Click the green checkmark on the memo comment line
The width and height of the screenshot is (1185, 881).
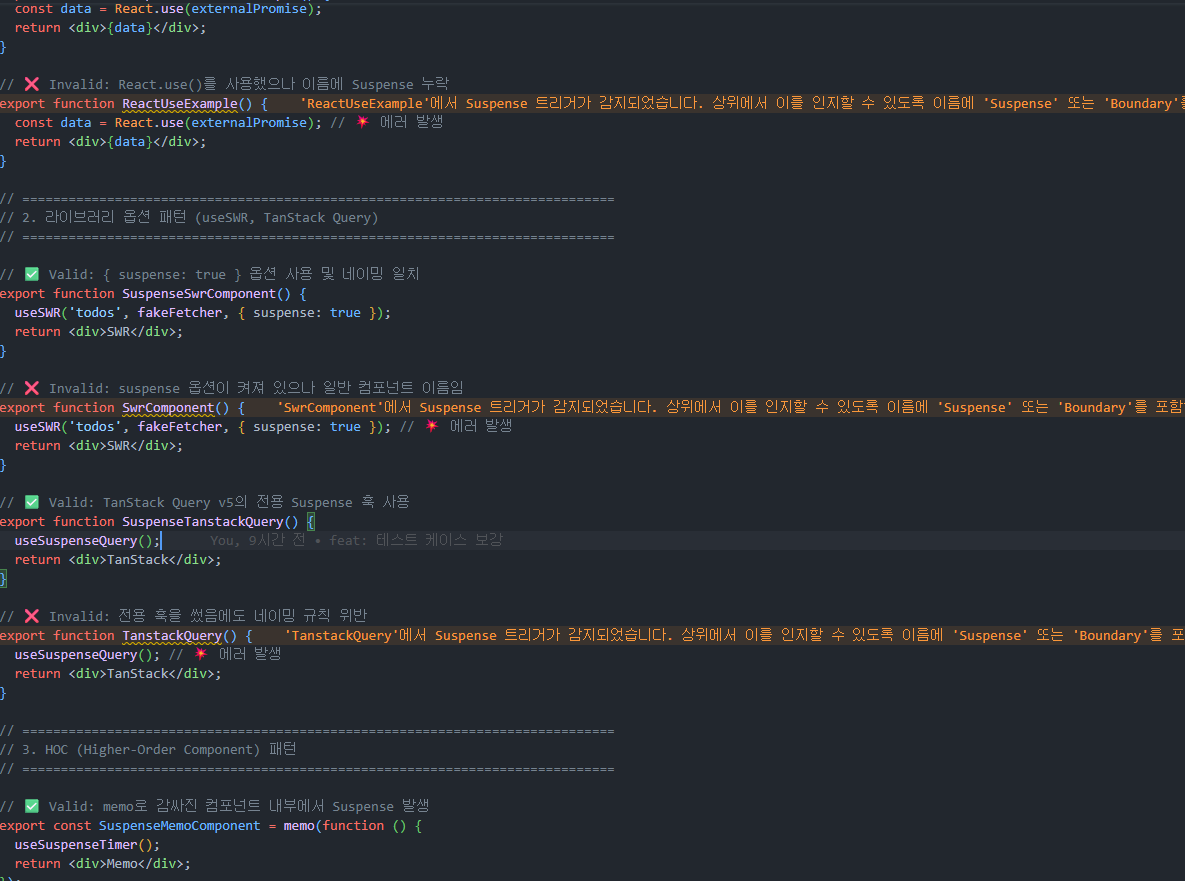(31, 806)
